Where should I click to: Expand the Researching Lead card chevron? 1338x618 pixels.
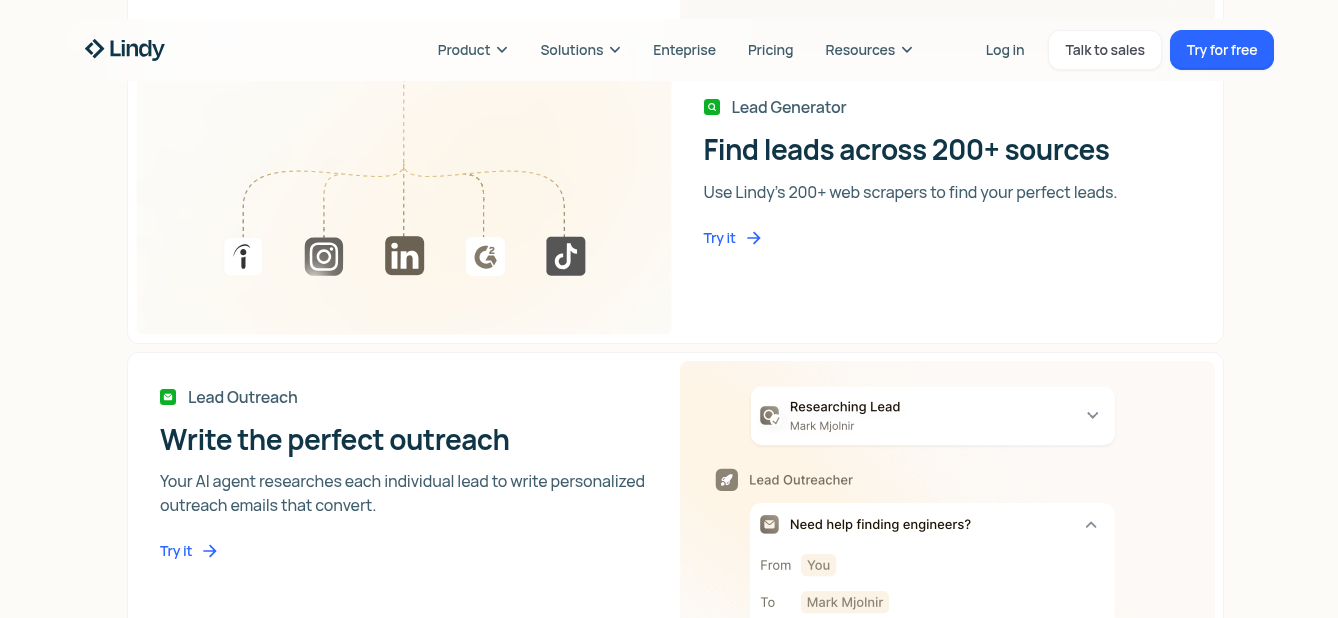tap(1092, 415)
